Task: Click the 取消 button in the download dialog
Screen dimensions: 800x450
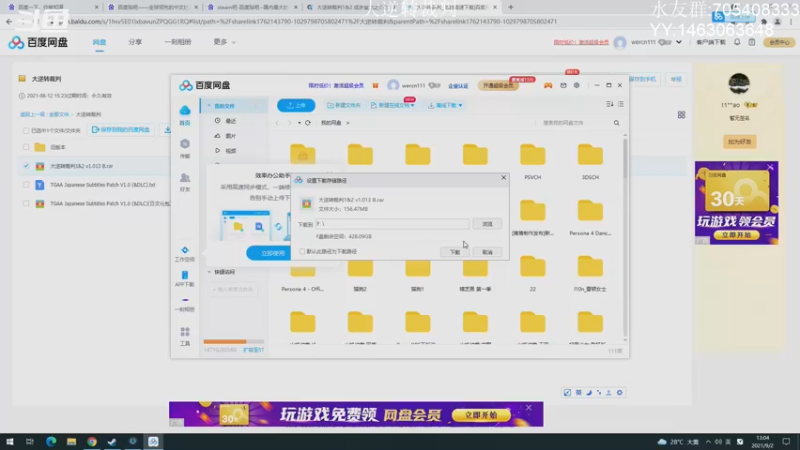Action: (x=487, y=252)
